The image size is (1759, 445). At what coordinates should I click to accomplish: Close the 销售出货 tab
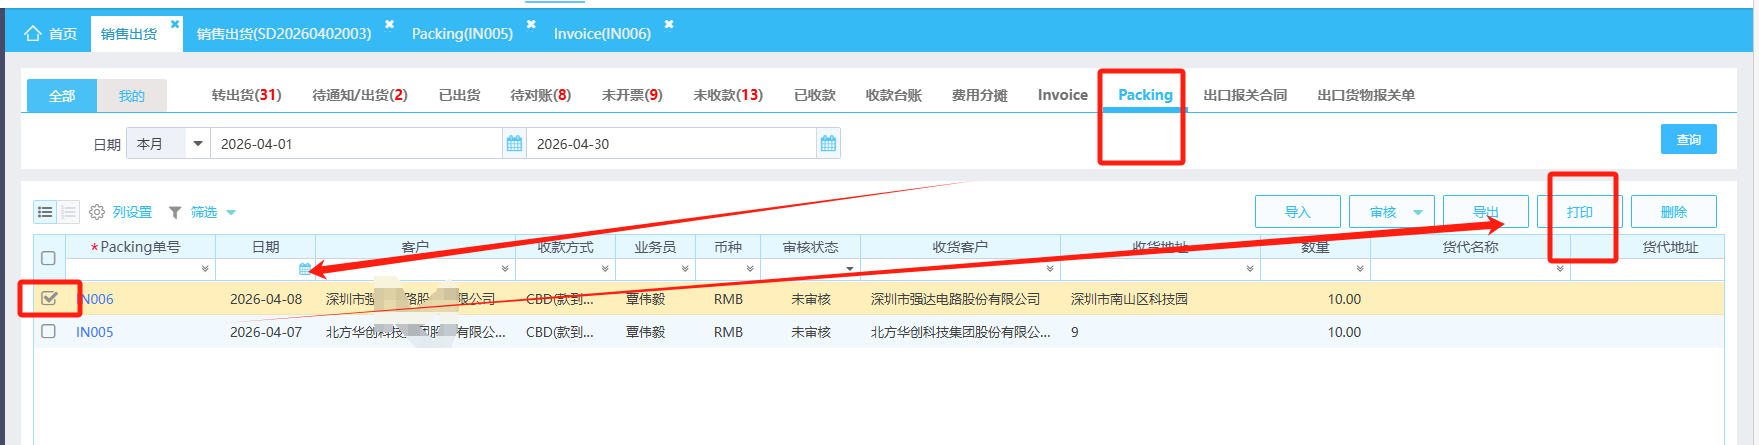tap(175, 24)
